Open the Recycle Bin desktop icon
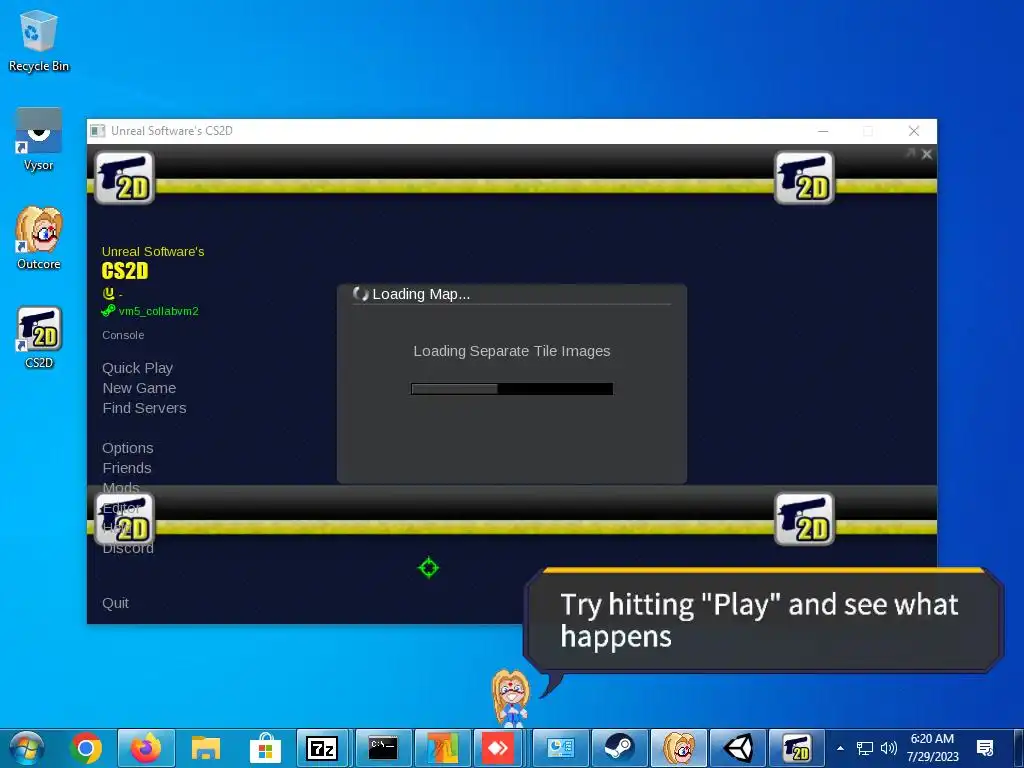 [x=39, y=42]
